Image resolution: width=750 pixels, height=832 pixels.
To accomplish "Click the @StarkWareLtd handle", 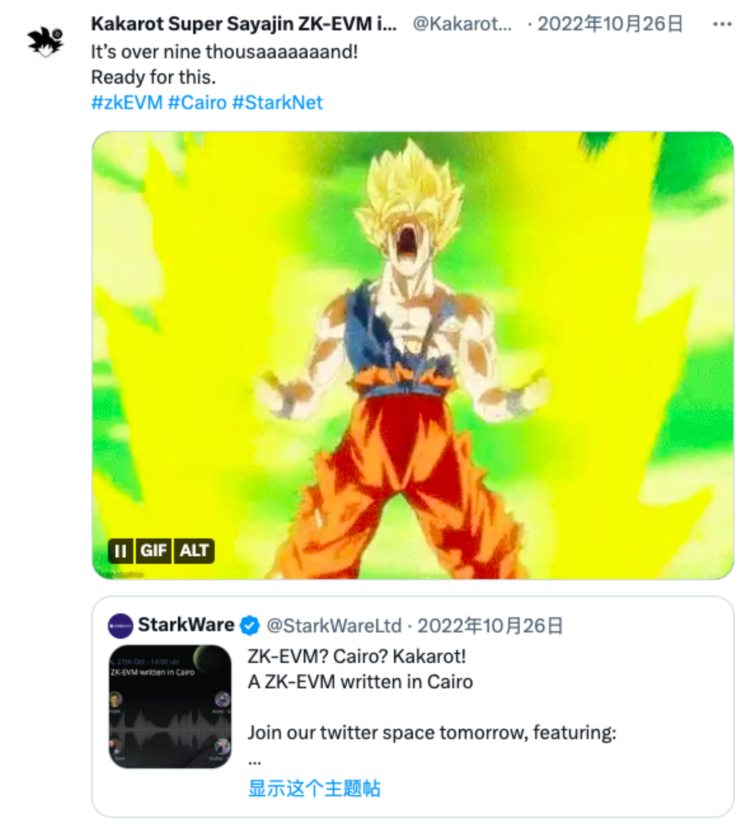I will tap(333, 626).
